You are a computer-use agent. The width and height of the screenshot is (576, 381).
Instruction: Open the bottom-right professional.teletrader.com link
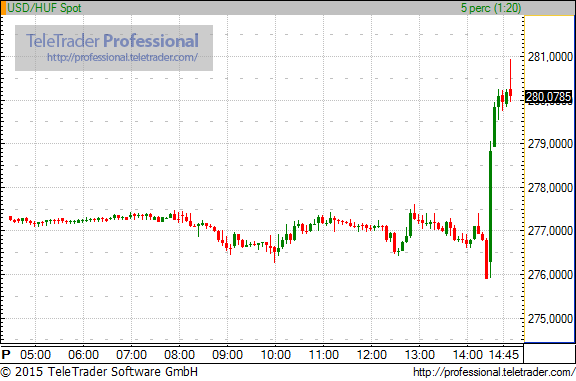(x=494, y=372)
